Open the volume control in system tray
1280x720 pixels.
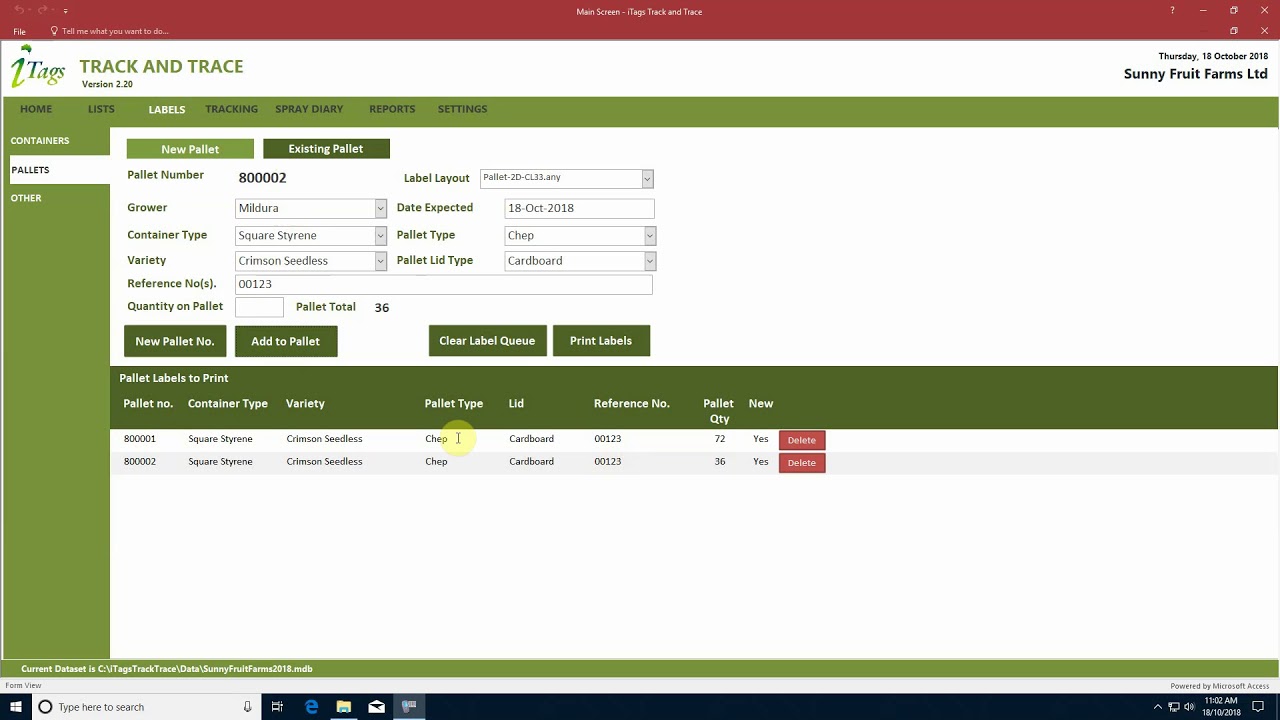[x=1191, y=707]
